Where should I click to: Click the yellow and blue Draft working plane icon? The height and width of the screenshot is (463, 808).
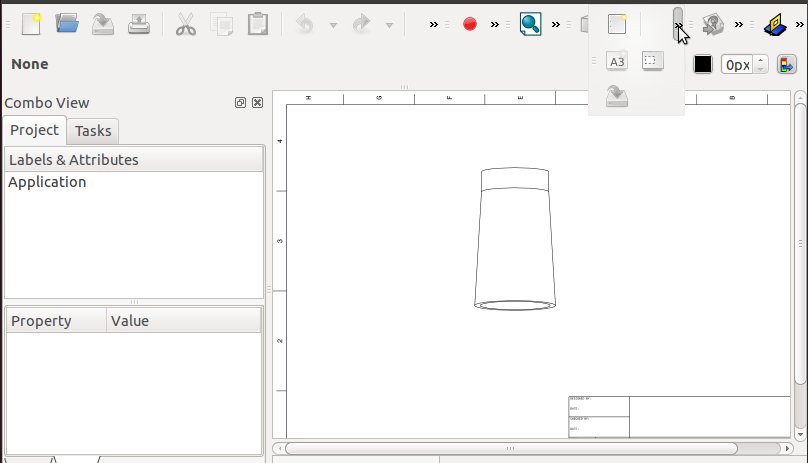click(775, 24)
